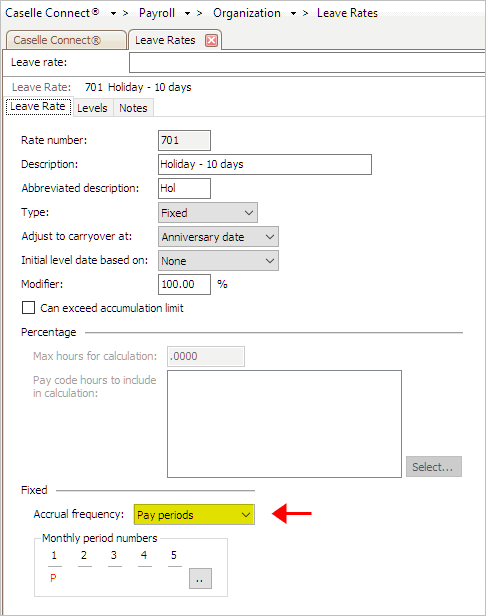
Task: Click monthly period number 2
Action: (84, 556)
